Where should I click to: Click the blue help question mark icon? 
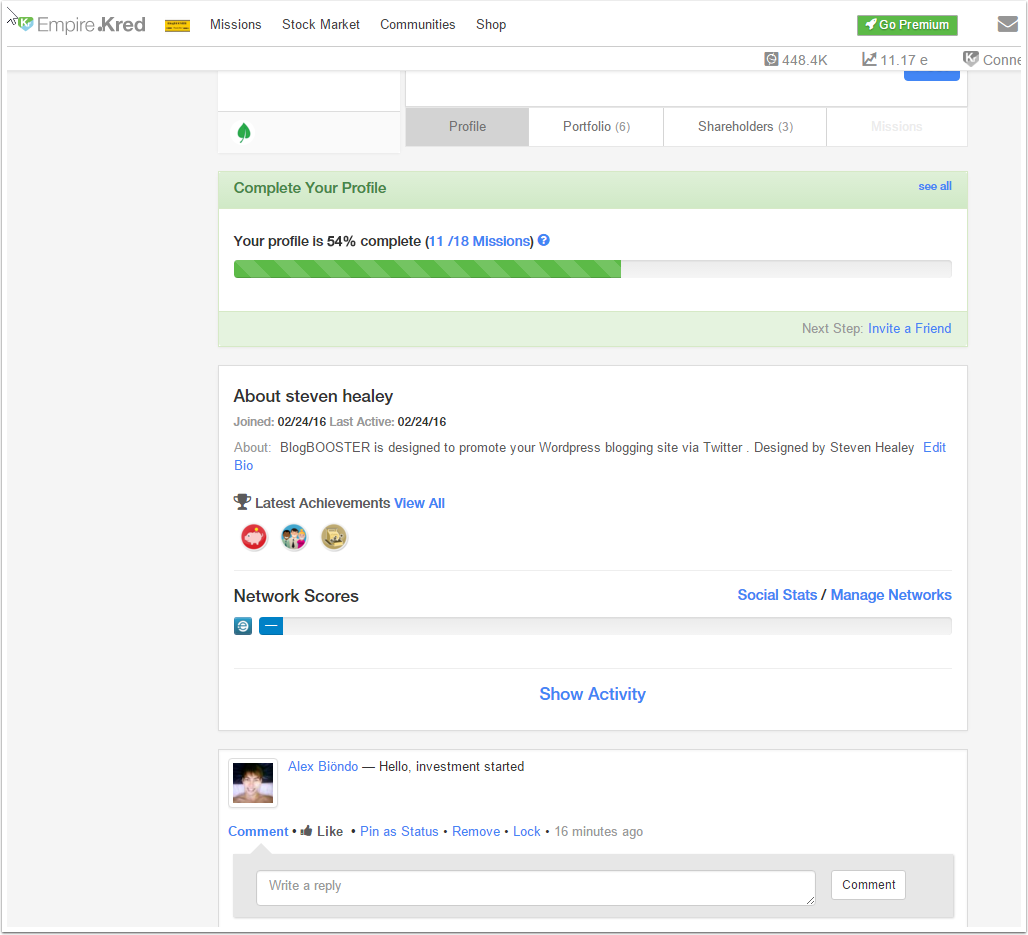544,241
